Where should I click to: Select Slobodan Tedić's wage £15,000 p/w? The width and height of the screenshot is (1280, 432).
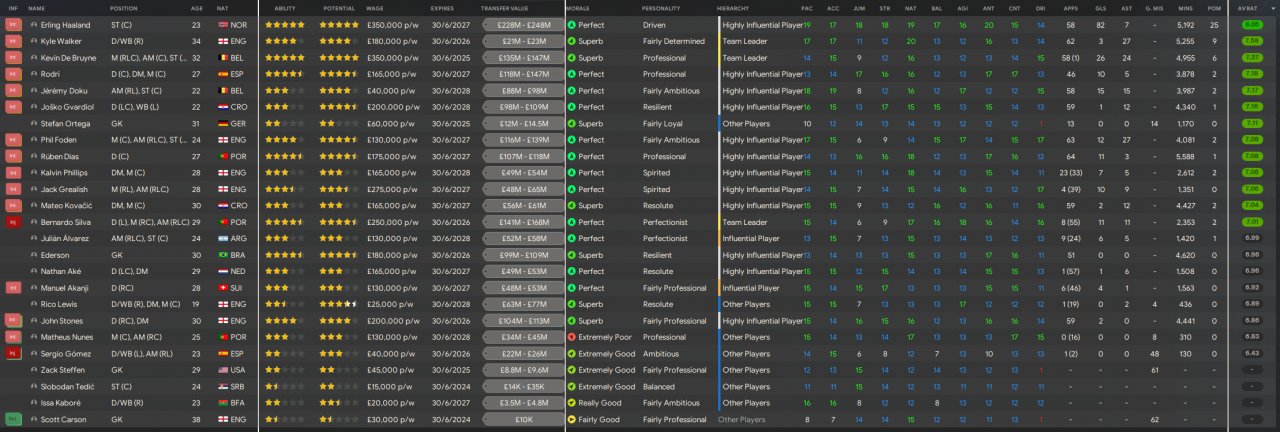click(x=390, y=386)
